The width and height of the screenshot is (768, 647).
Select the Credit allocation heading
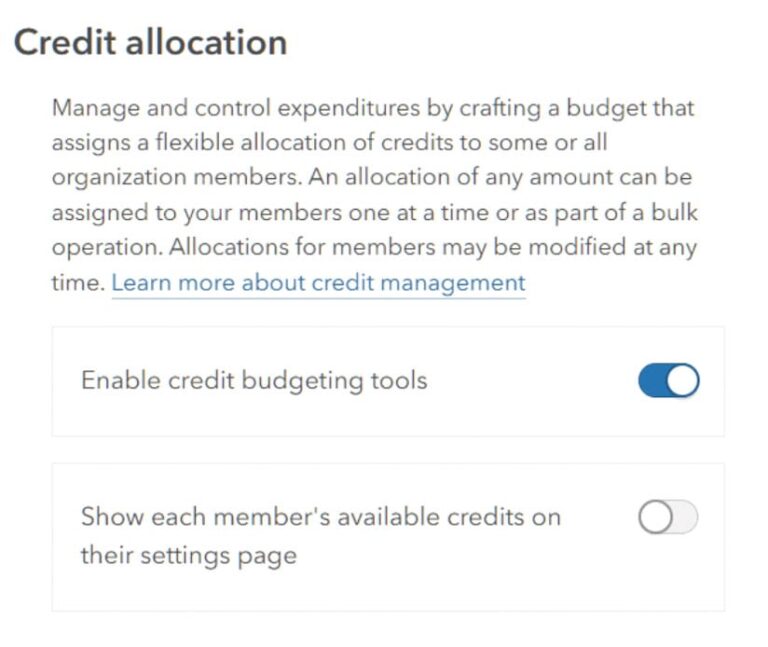(x=150, y=43)
